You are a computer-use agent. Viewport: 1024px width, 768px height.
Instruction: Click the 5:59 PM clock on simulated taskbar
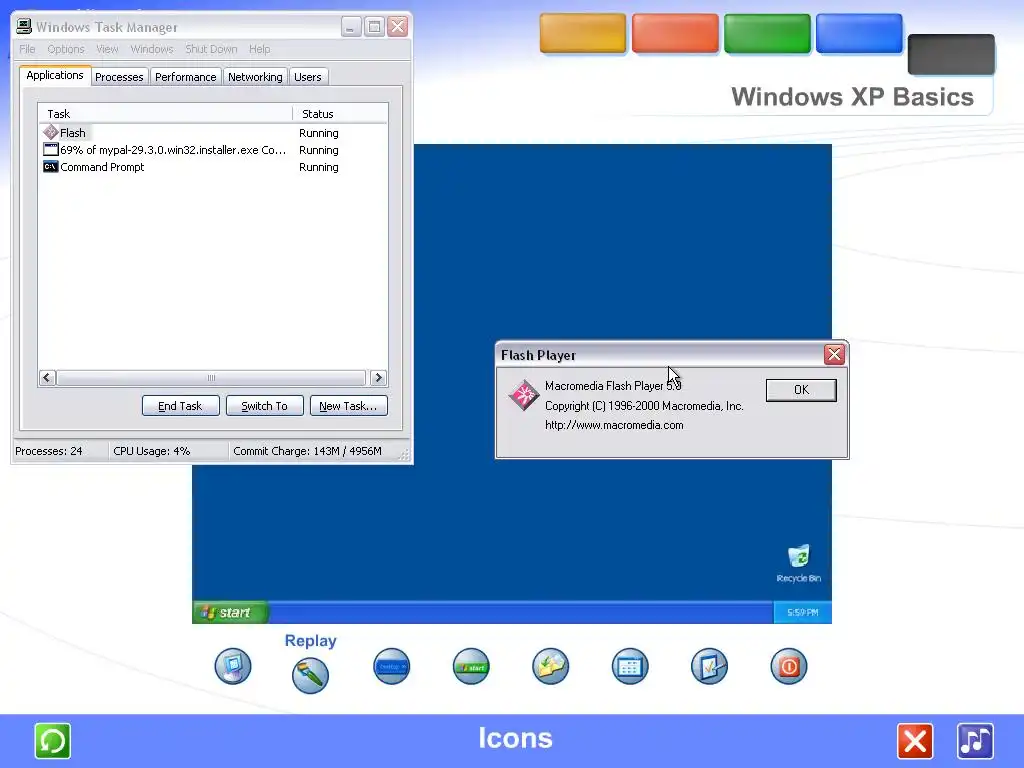803,612
